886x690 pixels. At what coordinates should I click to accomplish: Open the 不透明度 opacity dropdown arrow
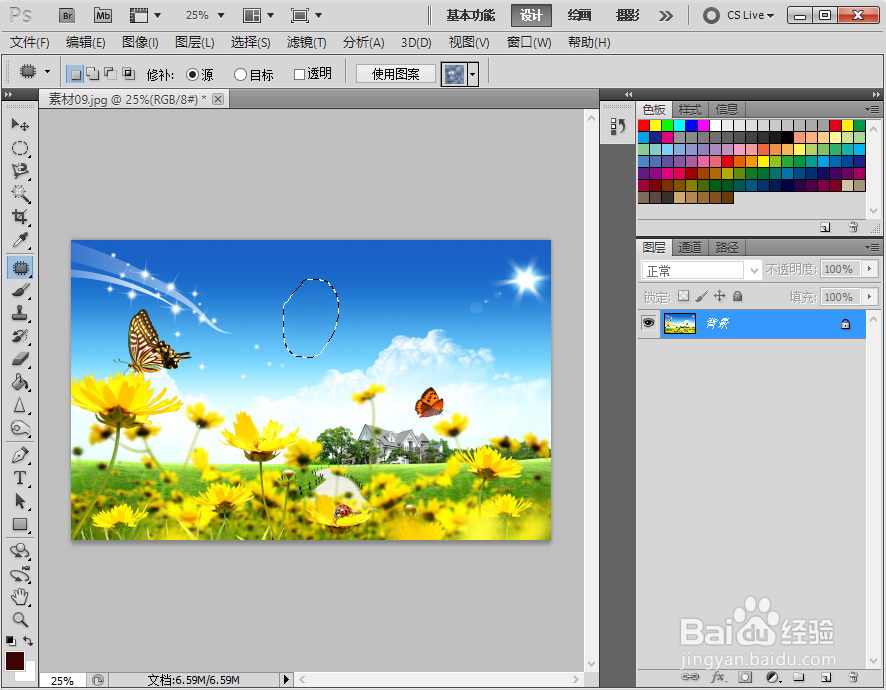[868, 269]
